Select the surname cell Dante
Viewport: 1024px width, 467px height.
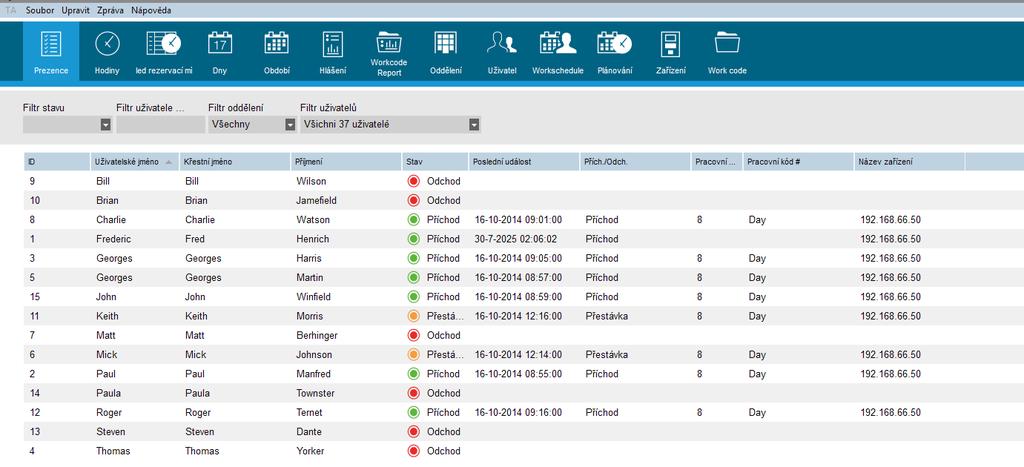[x=309, y=432]
